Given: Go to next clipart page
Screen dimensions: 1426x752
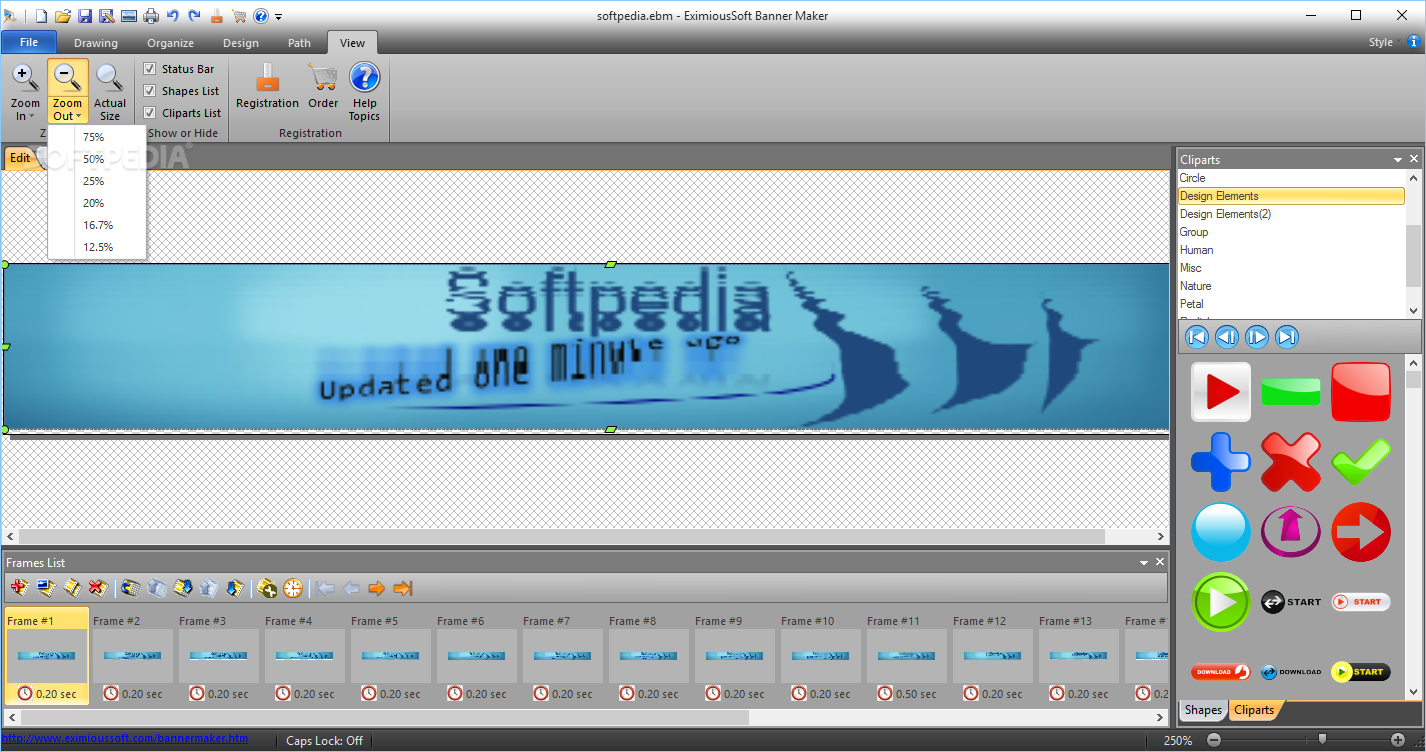Looking at the screenshot, I should click(1257, 337).
